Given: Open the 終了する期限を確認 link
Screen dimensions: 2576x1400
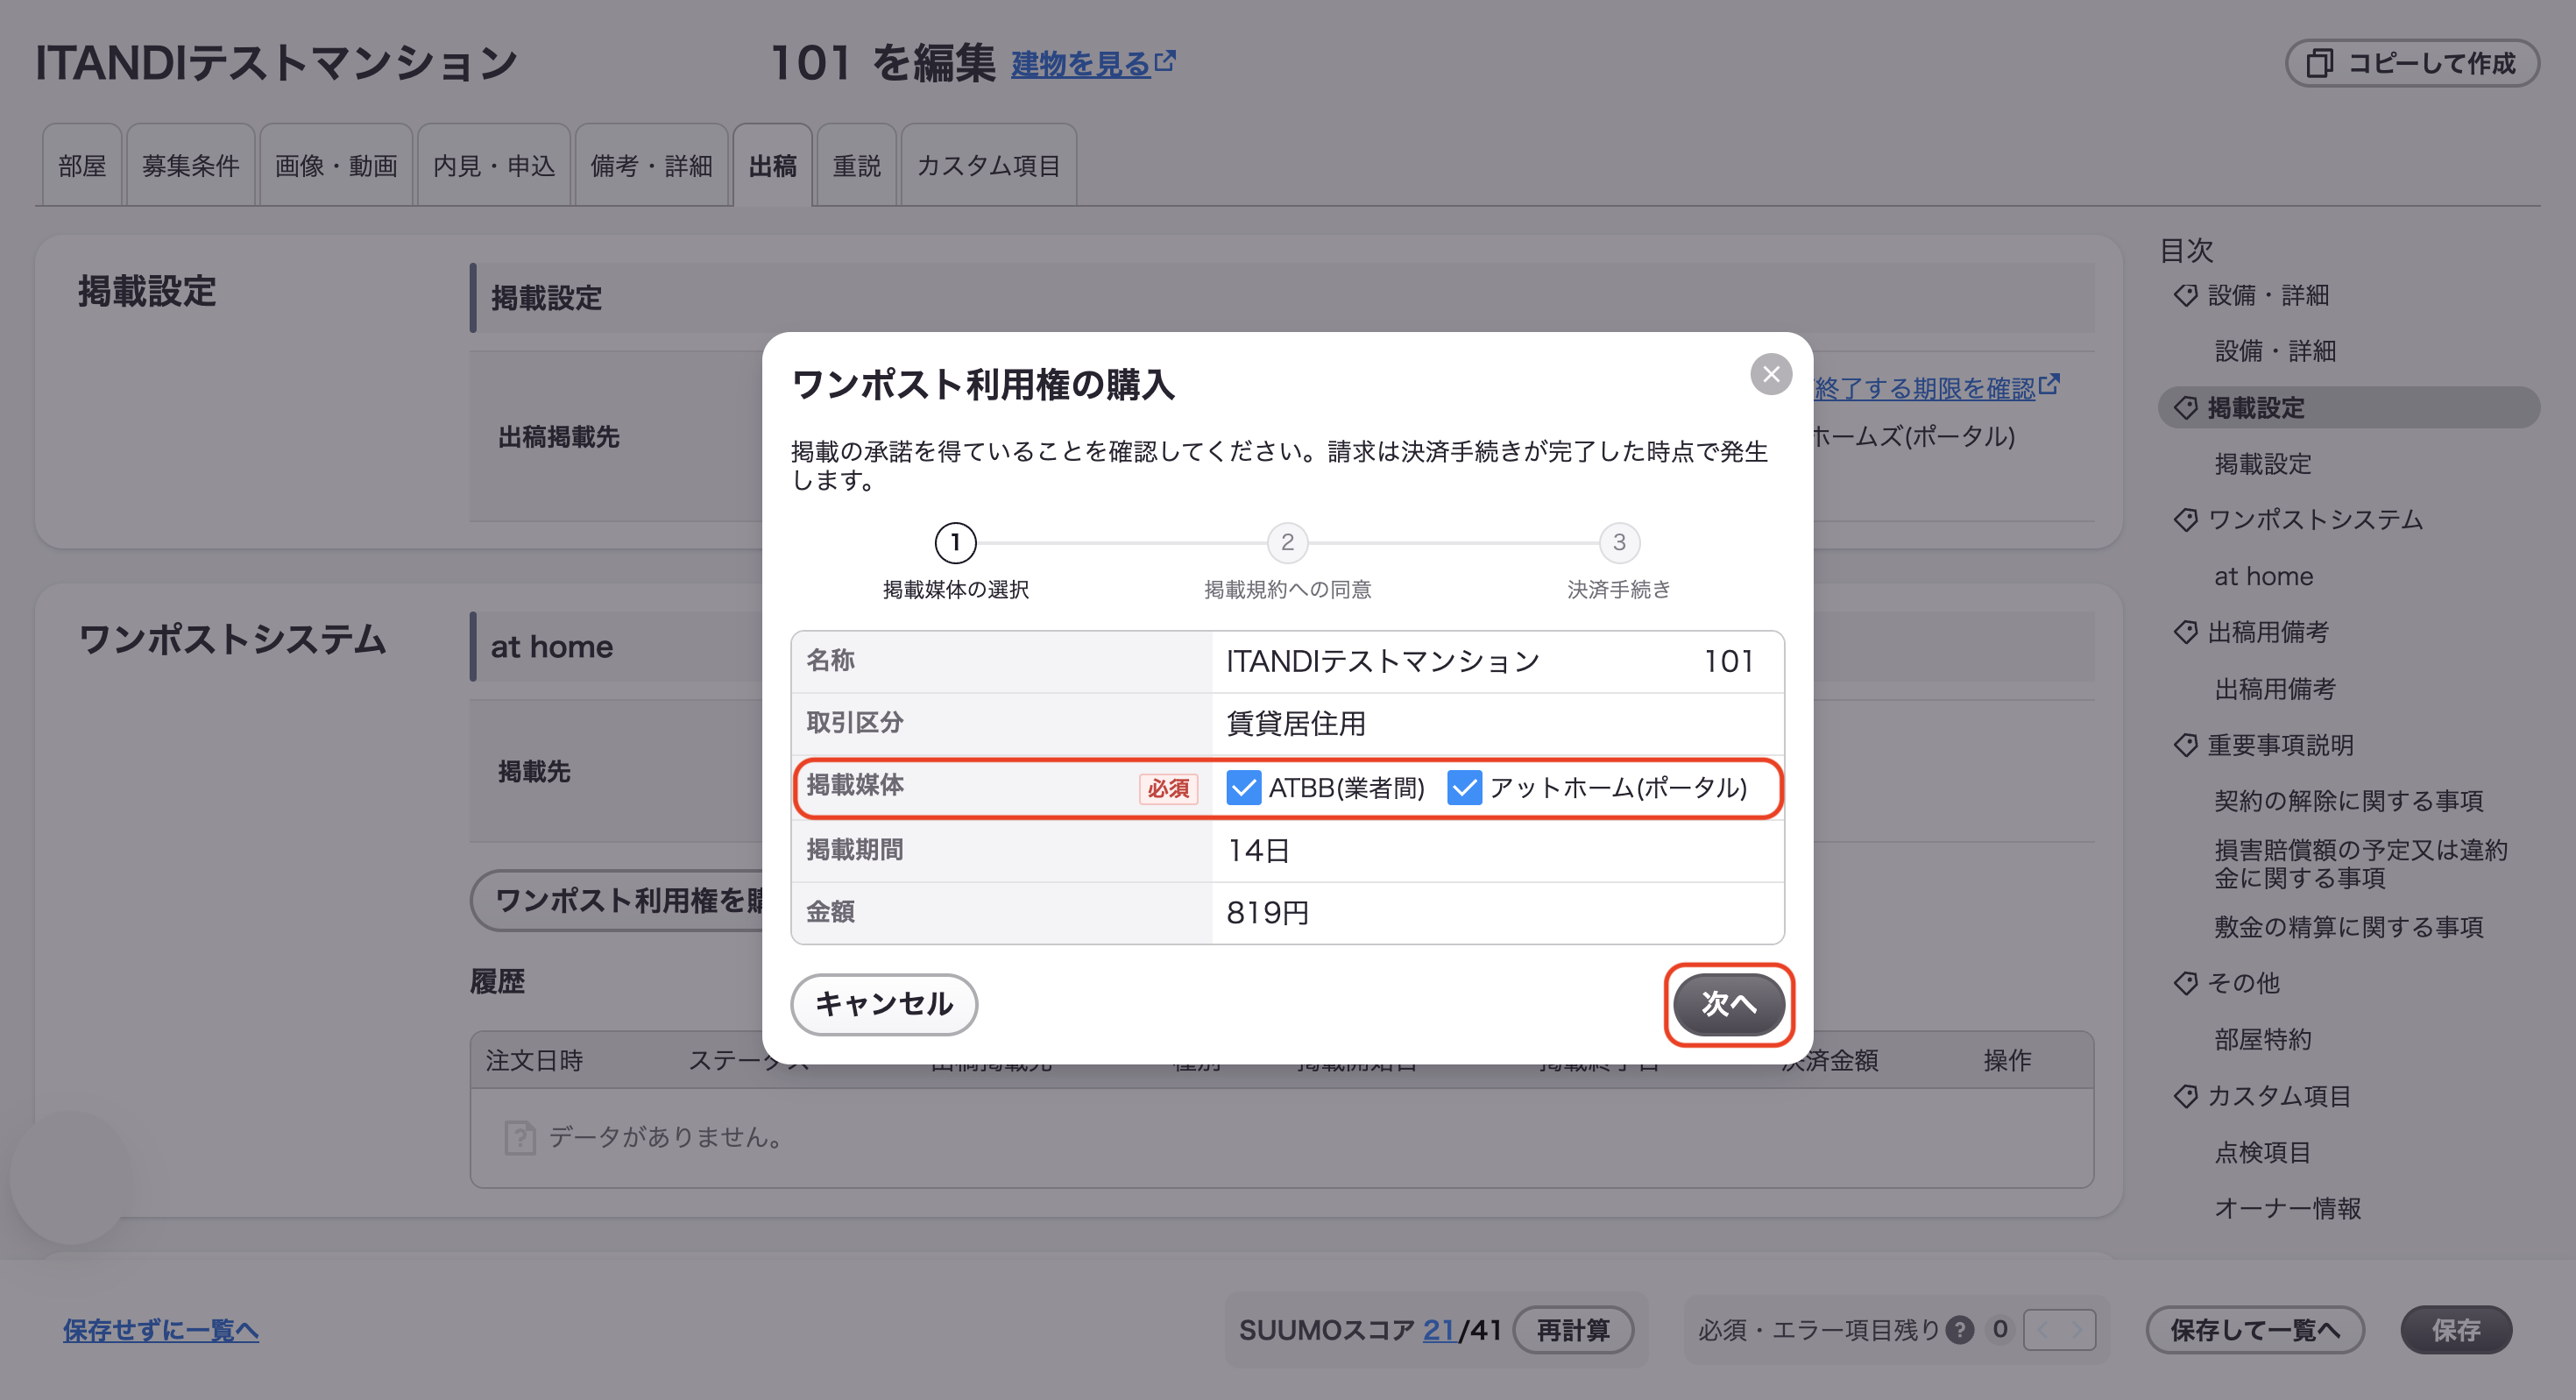Looking at the screenshot, I should coord(1936,387).
